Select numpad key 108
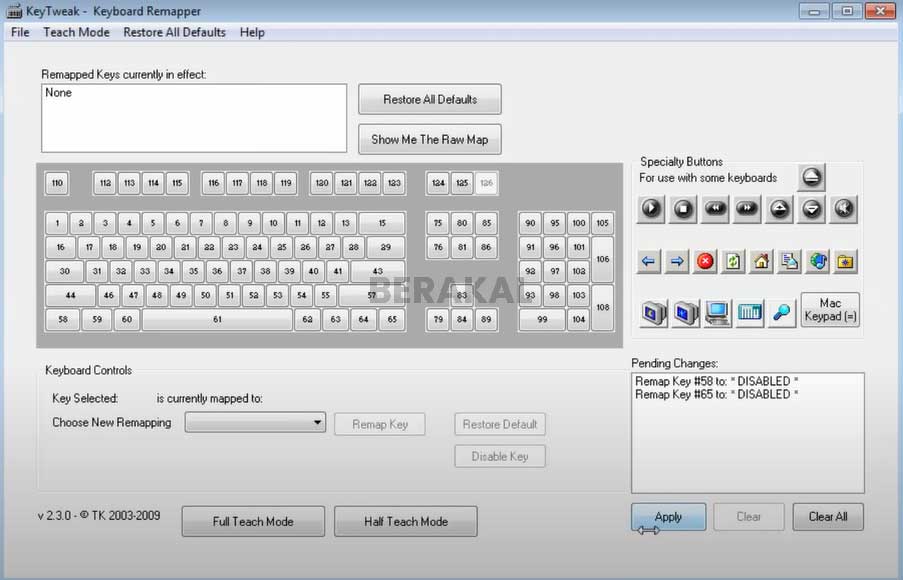The width and height of the screenshot is (903, 580). [602, 307]
